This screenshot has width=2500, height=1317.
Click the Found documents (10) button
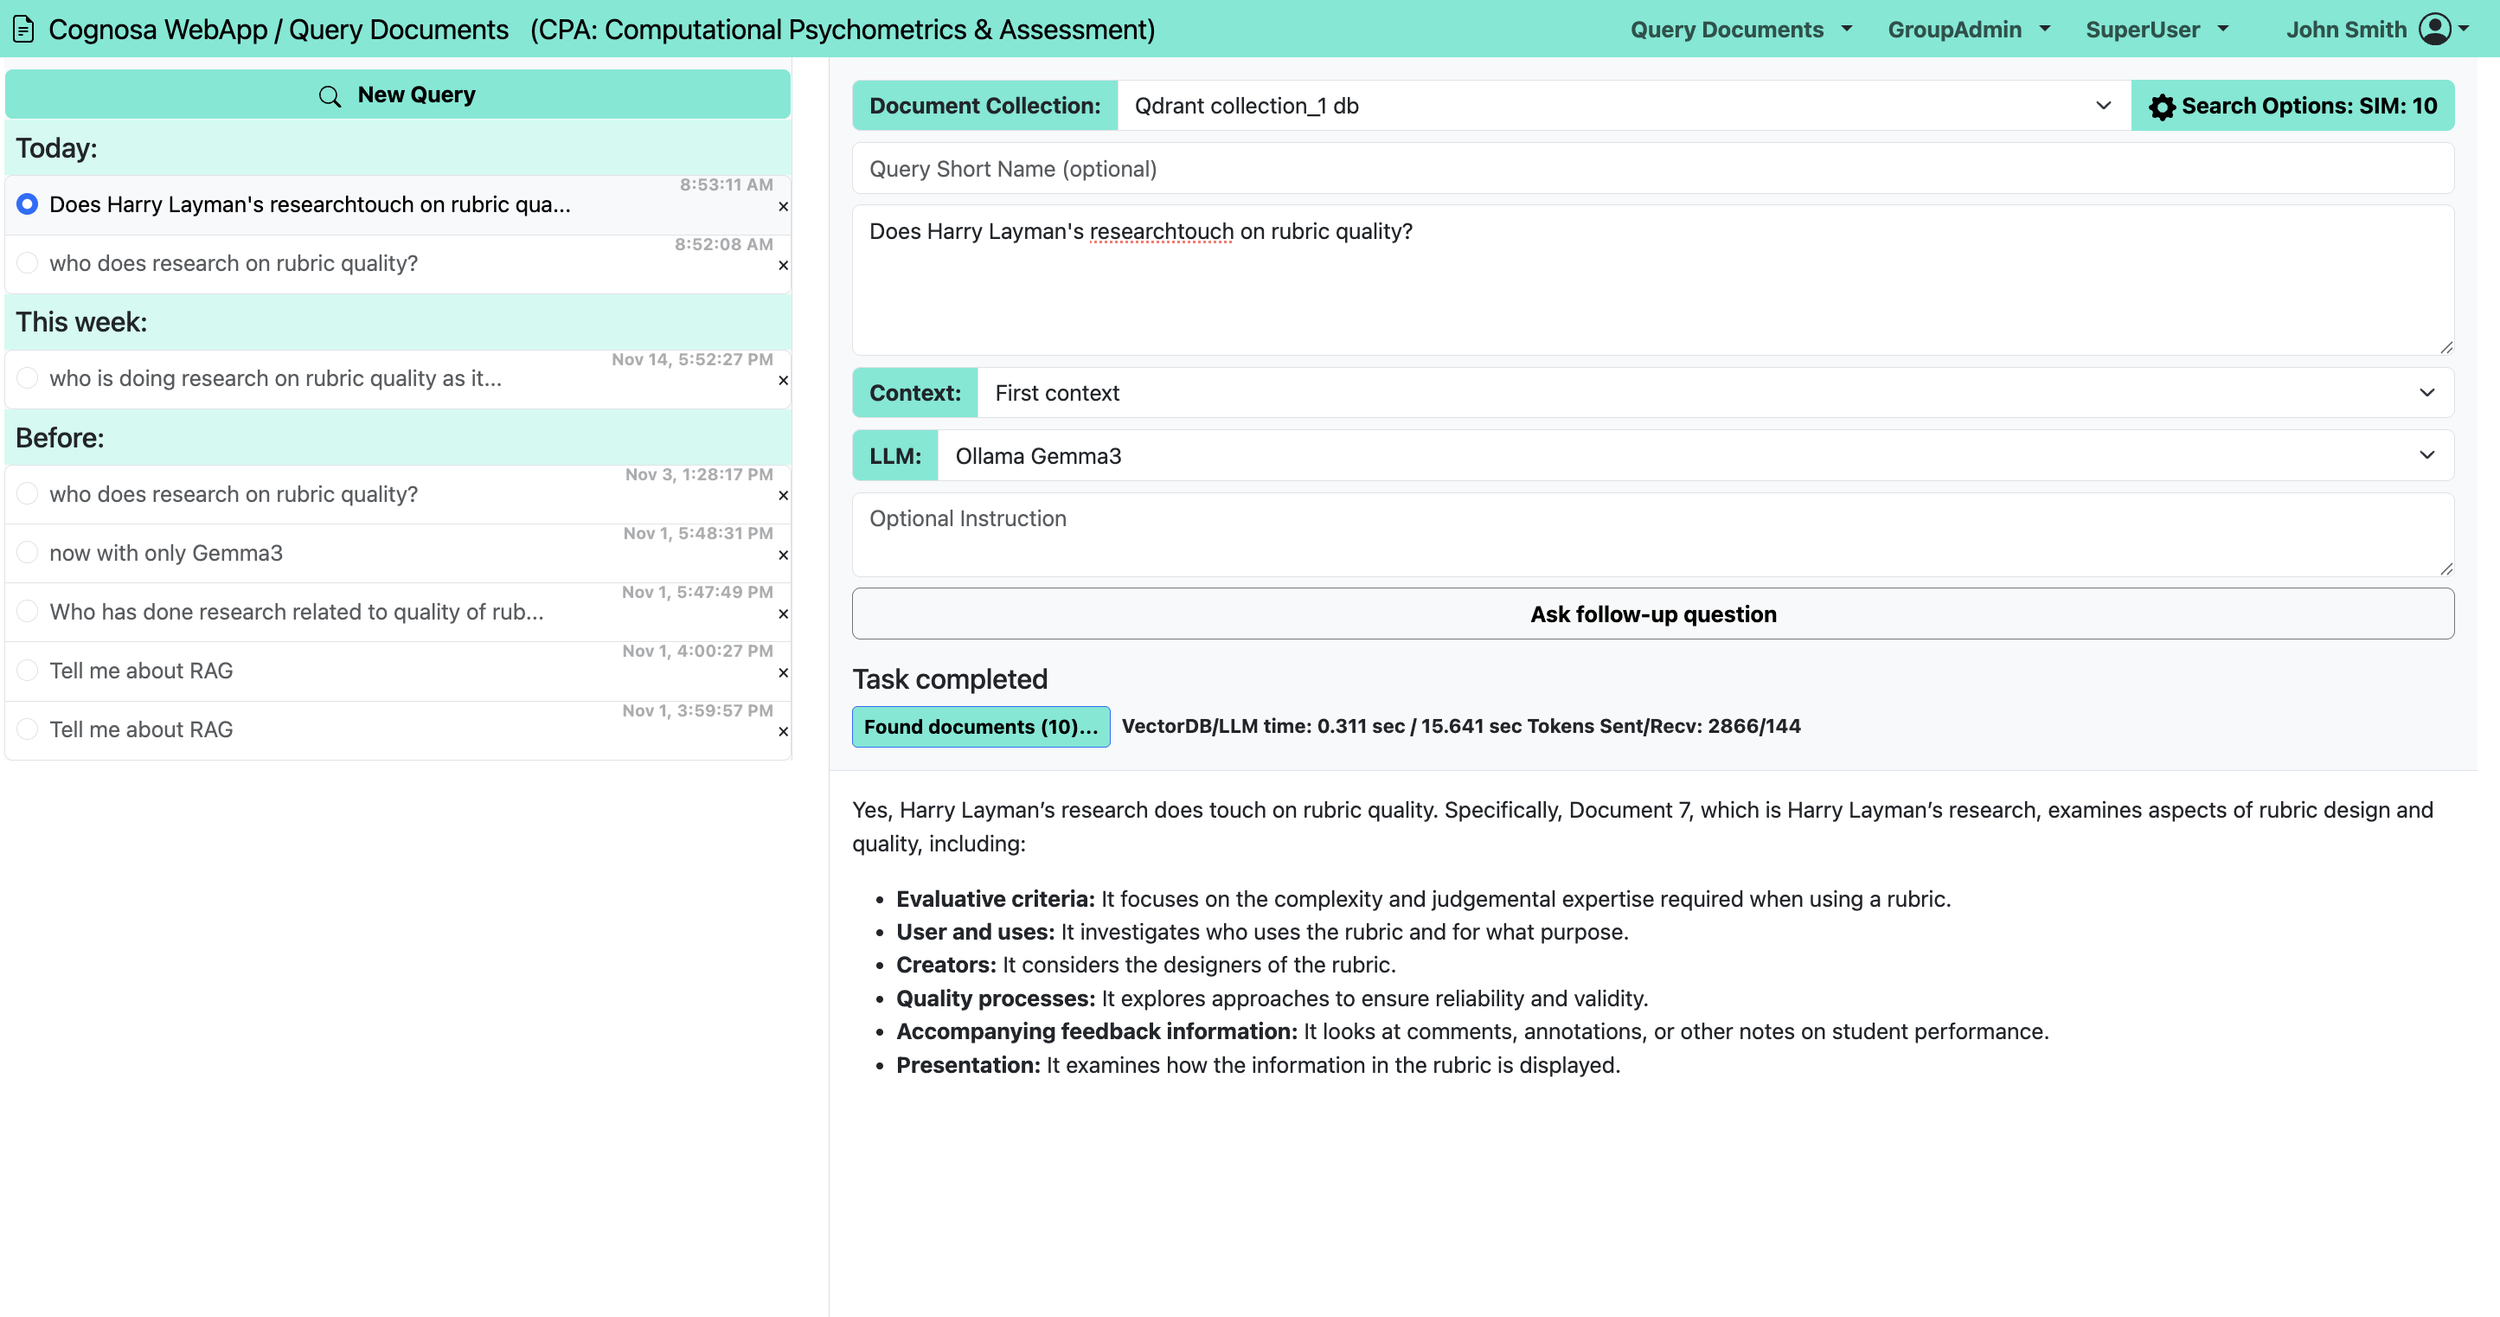[x=980, y=727]
